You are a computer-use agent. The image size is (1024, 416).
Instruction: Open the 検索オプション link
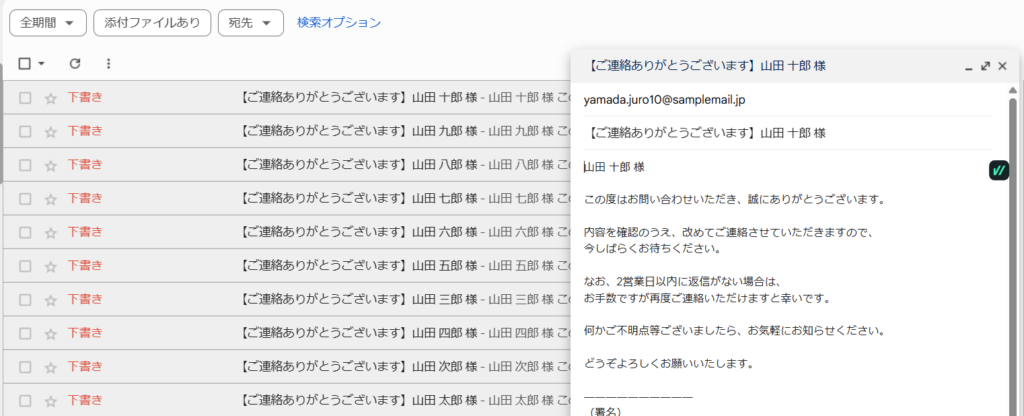tap(339, 22)
